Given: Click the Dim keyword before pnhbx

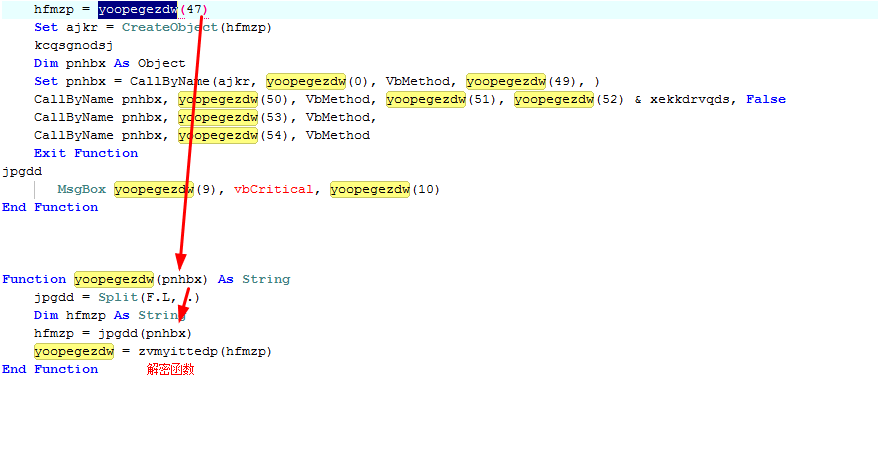Looking at the screenshot, I should click(x=46, y=63).
